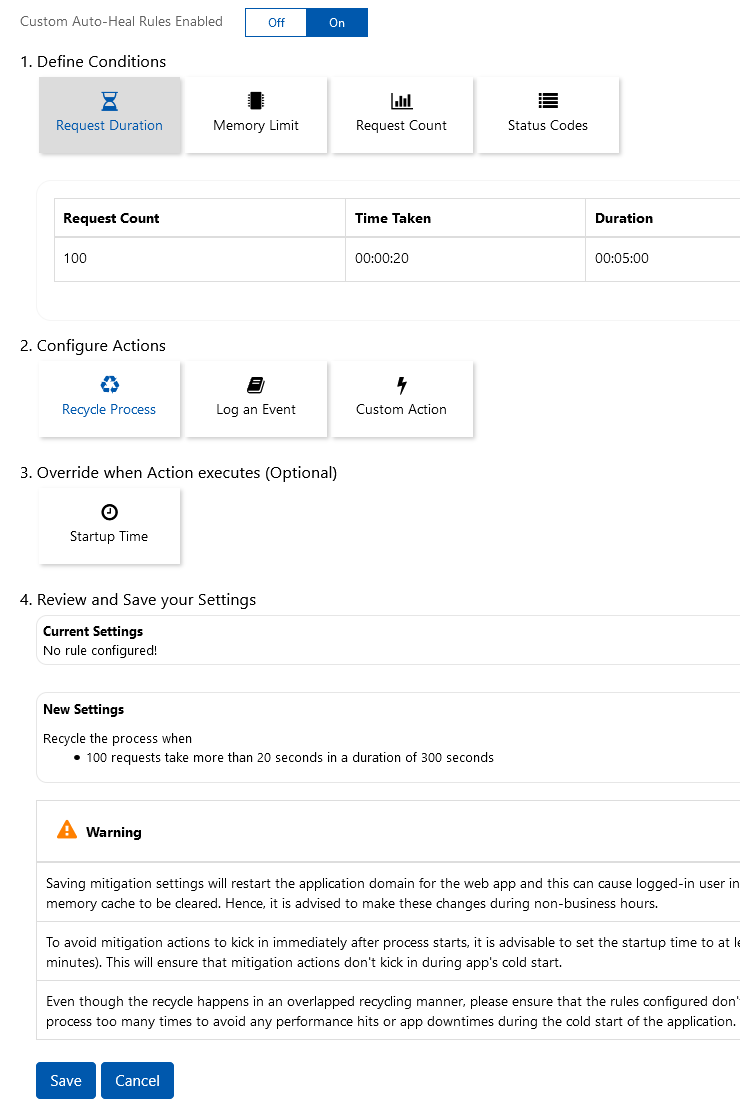Select the 100 request count cell
The width and height of the screenshot is (740, 1103).
point(75,258)
